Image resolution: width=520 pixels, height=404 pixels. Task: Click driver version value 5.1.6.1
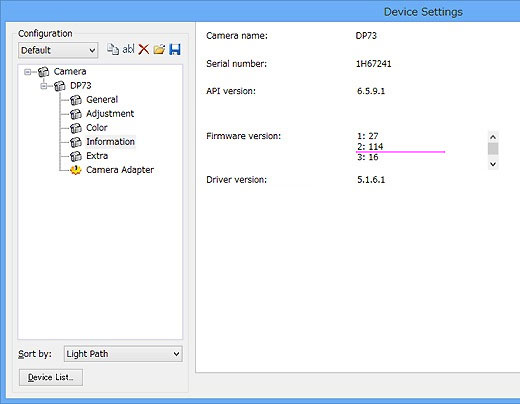tap(371, 180)
